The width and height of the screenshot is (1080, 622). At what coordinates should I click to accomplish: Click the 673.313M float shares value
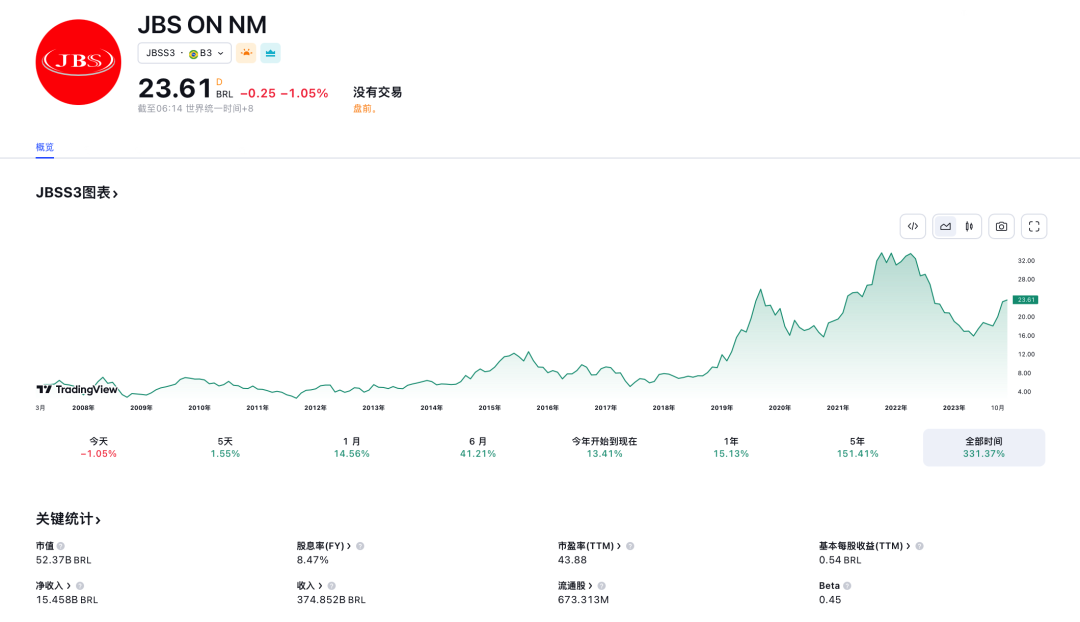(x=583, y=600)
